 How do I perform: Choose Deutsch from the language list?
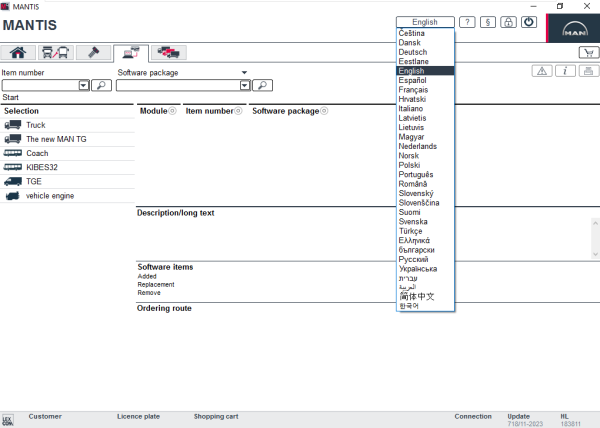point(425,52)
